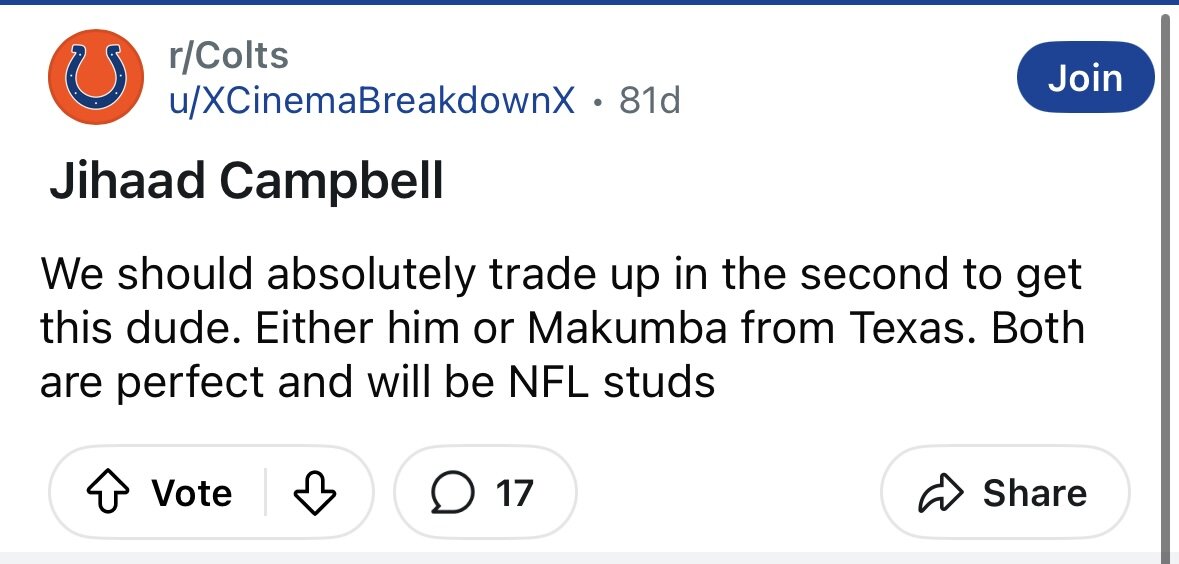Downvote the Jihaad Campbell post
Image resolution: width=1179 pixels, height=564 pixels.
[314, 493]
